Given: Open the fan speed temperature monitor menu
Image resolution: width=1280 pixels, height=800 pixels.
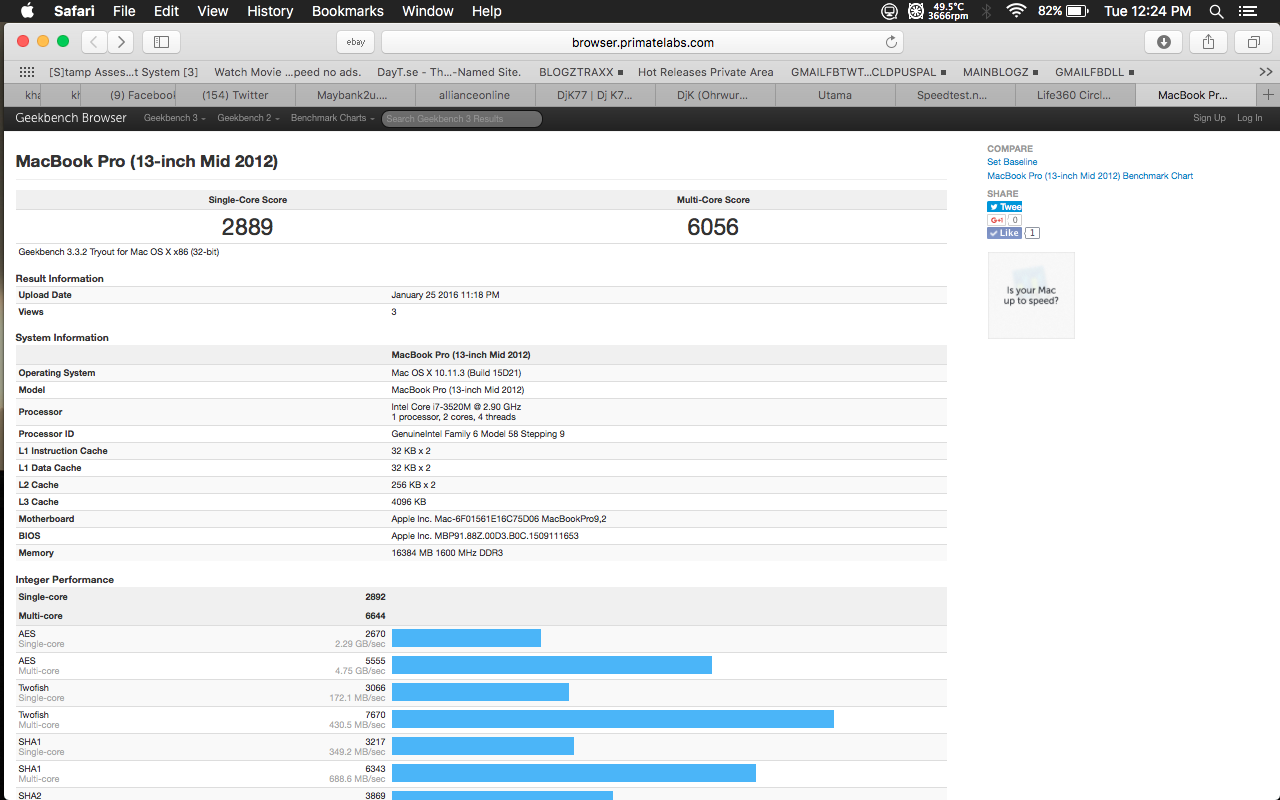Looking at the screenshot, I should point(938,11).
